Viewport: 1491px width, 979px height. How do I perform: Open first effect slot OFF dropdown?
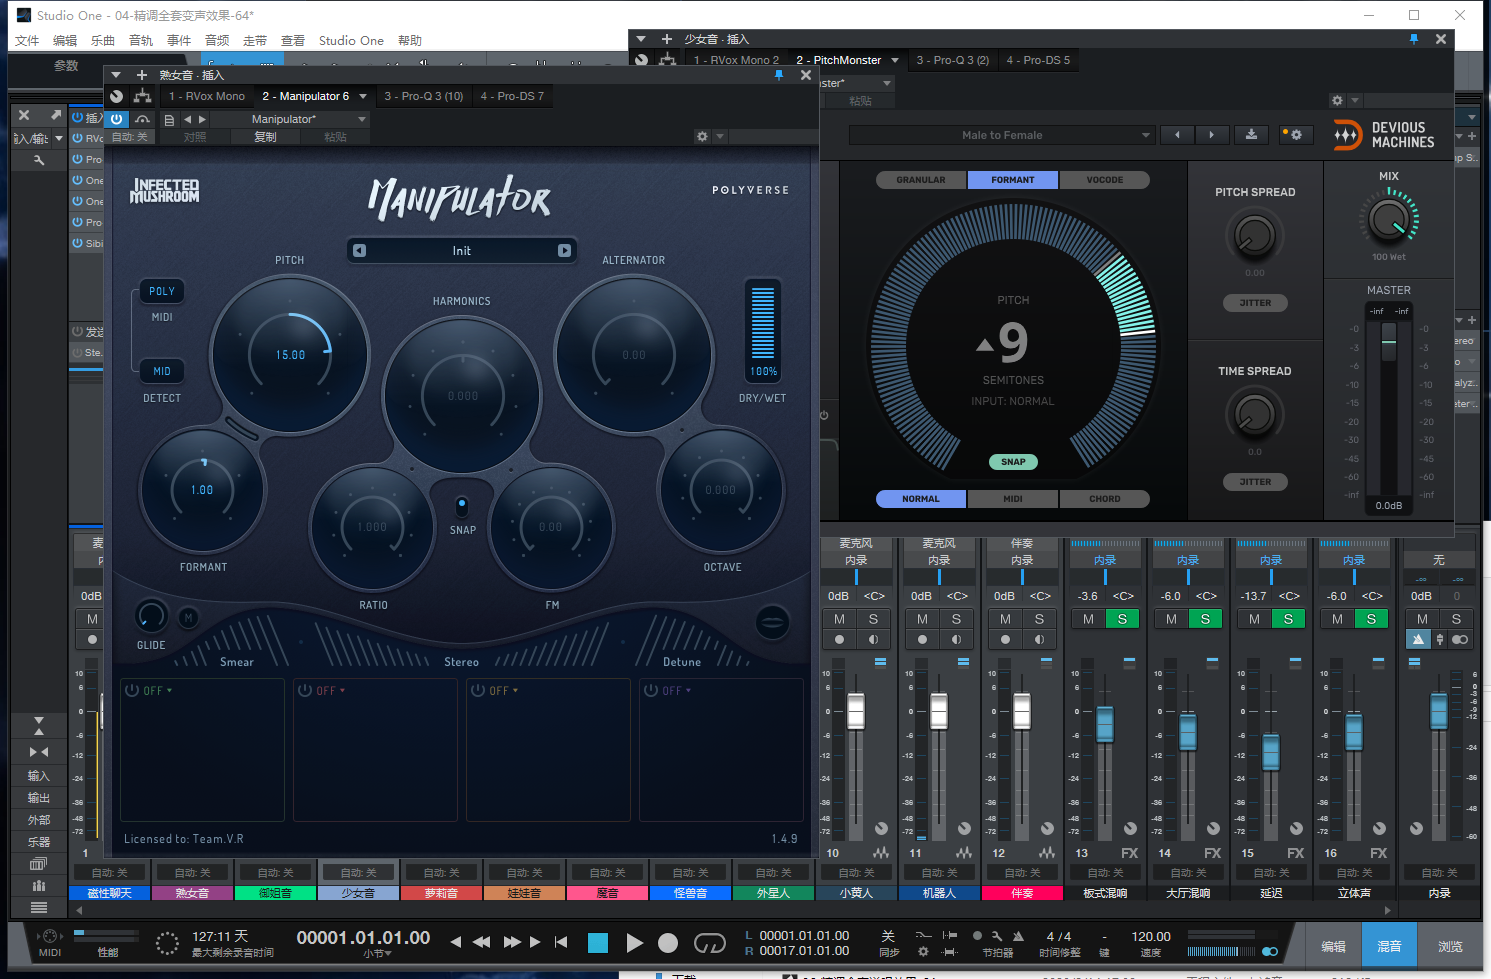pos(158,691)
